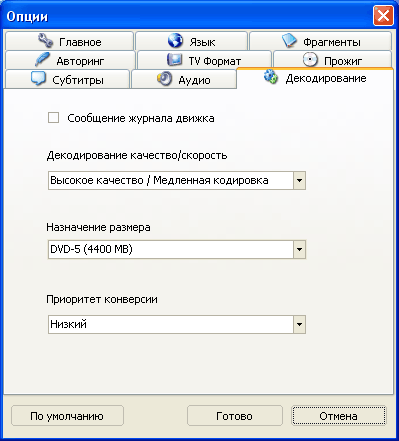Open the decoding quality/speed dropdown arrow
This screenshot has height=441, width=399.
pyautogui.click(x=299, y=181)
